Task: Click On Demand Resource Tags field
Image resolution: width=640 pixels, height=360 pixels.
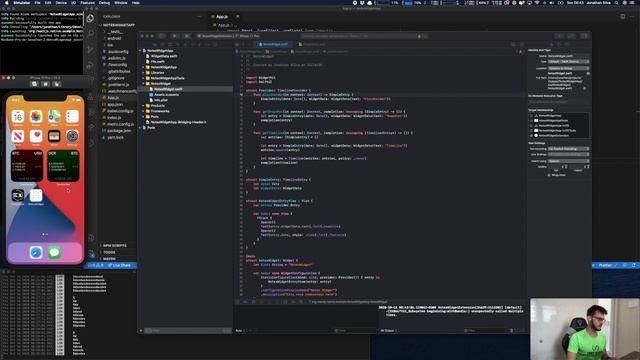Action: [559, 102]
